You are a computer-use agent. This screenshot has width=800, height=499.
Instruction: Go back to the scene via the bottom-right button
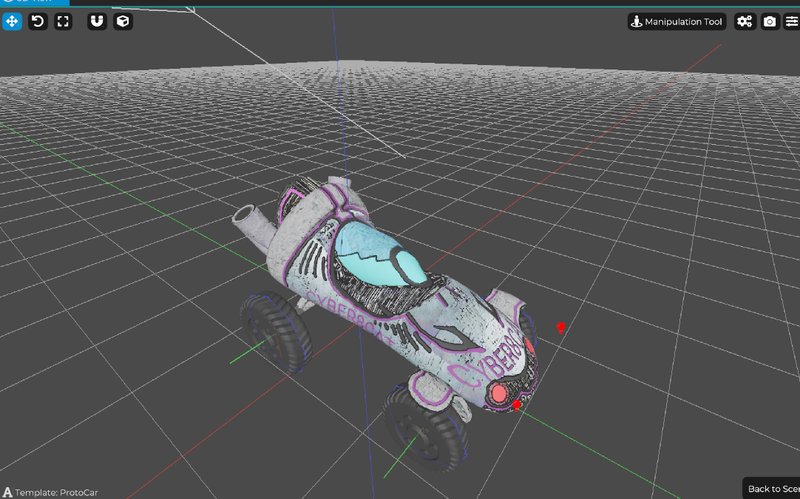[771, 488]
